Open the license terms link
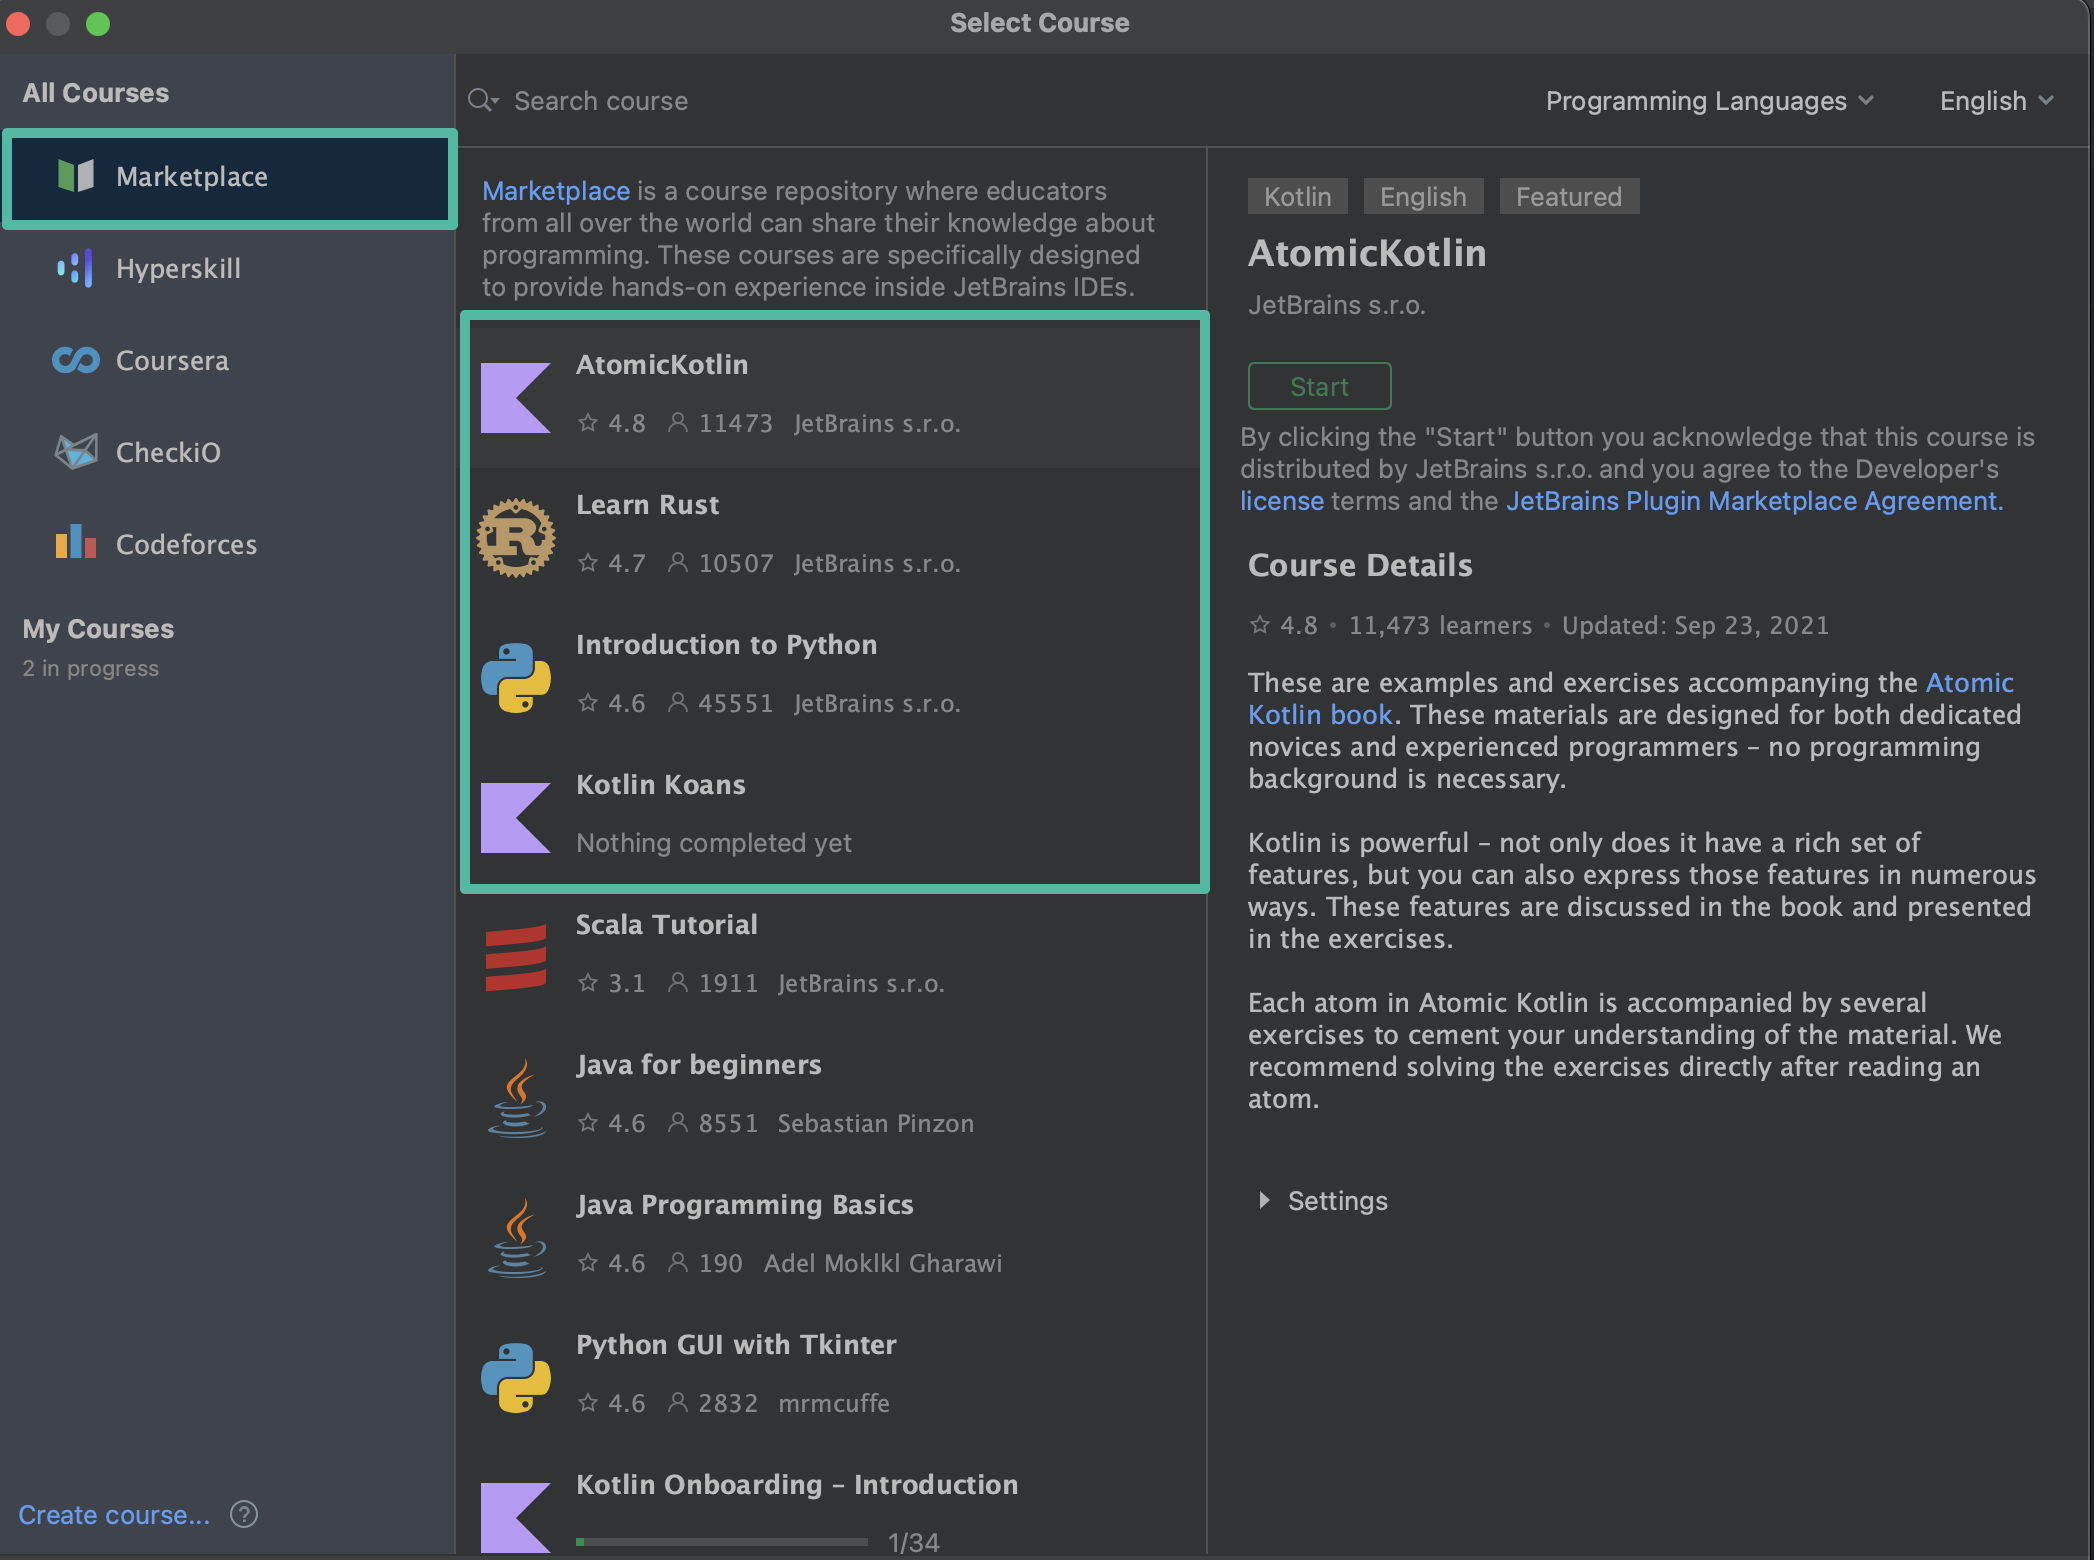The height and width of the screenshot is (1560, 2096). pos(1281,501)
